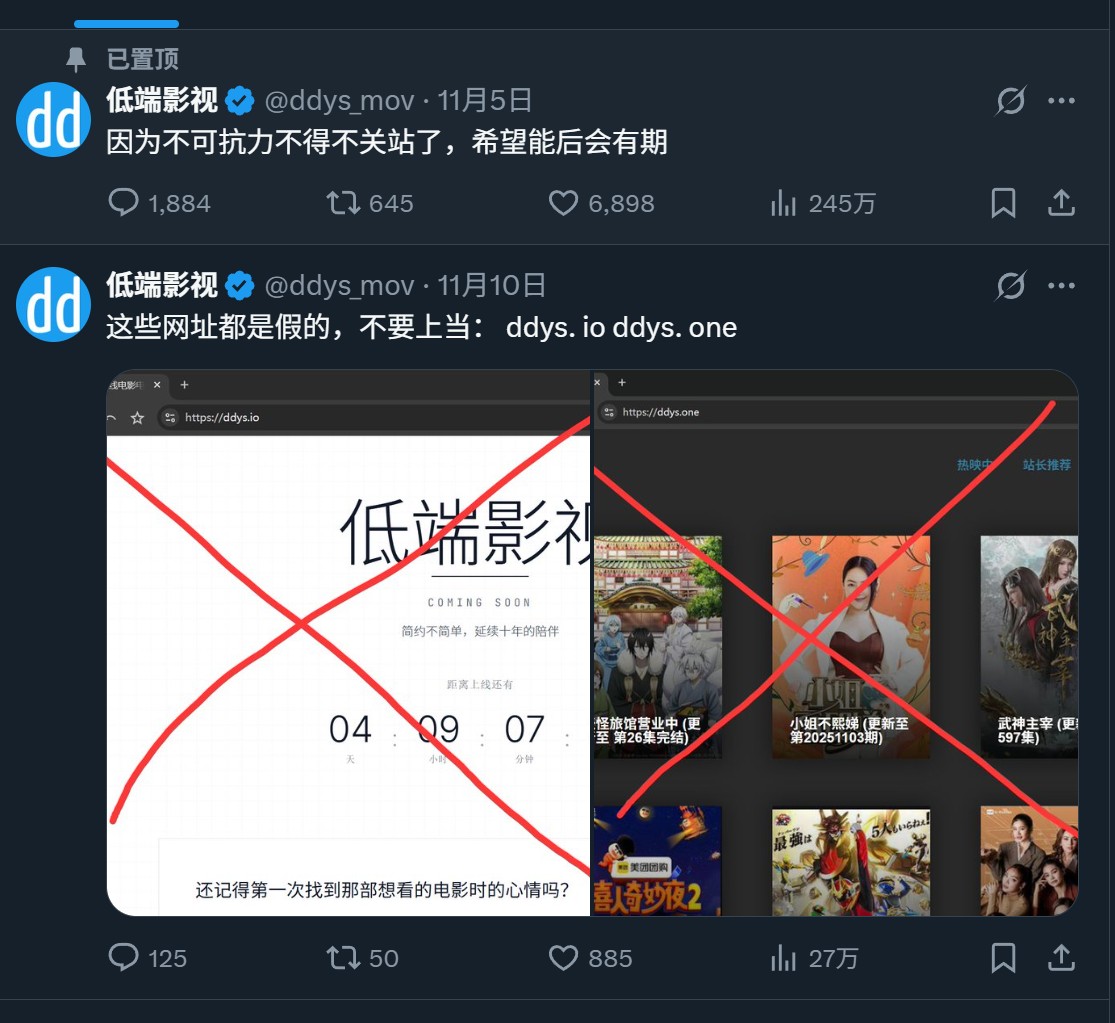Bookmark the November 10 tweet
This screenshot has width=1115, height=1023.
pos(1003,957)
